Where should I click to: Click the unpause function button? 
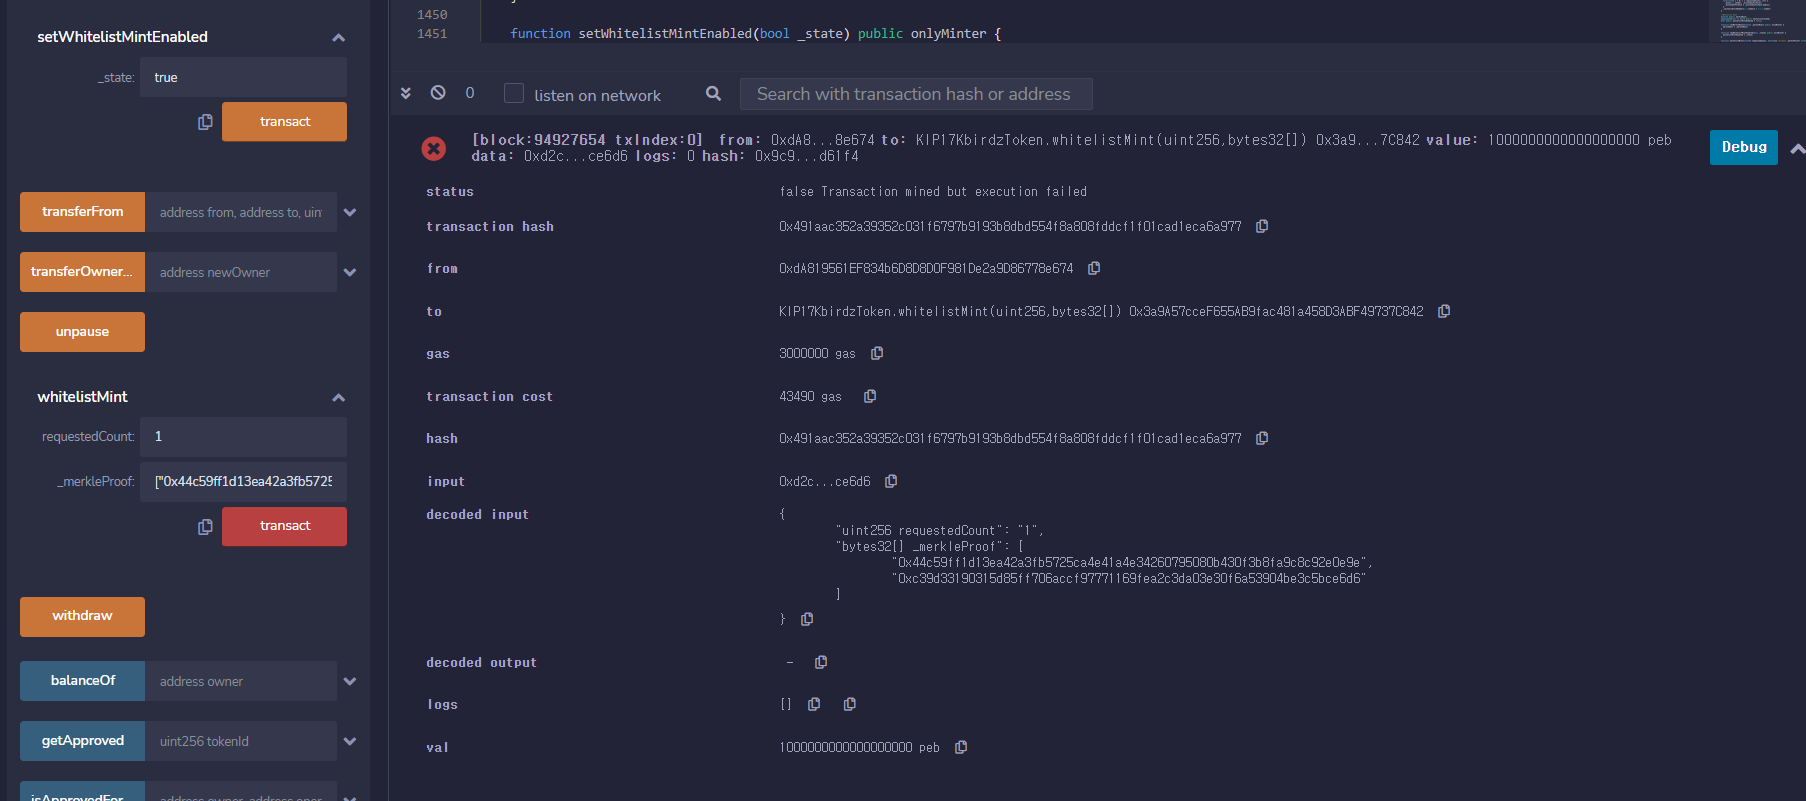(82, 332)
